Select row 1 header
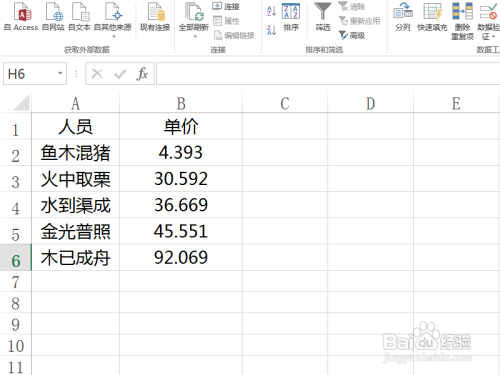The width and height of the screenshot is (500, 375). pos(15,127)
